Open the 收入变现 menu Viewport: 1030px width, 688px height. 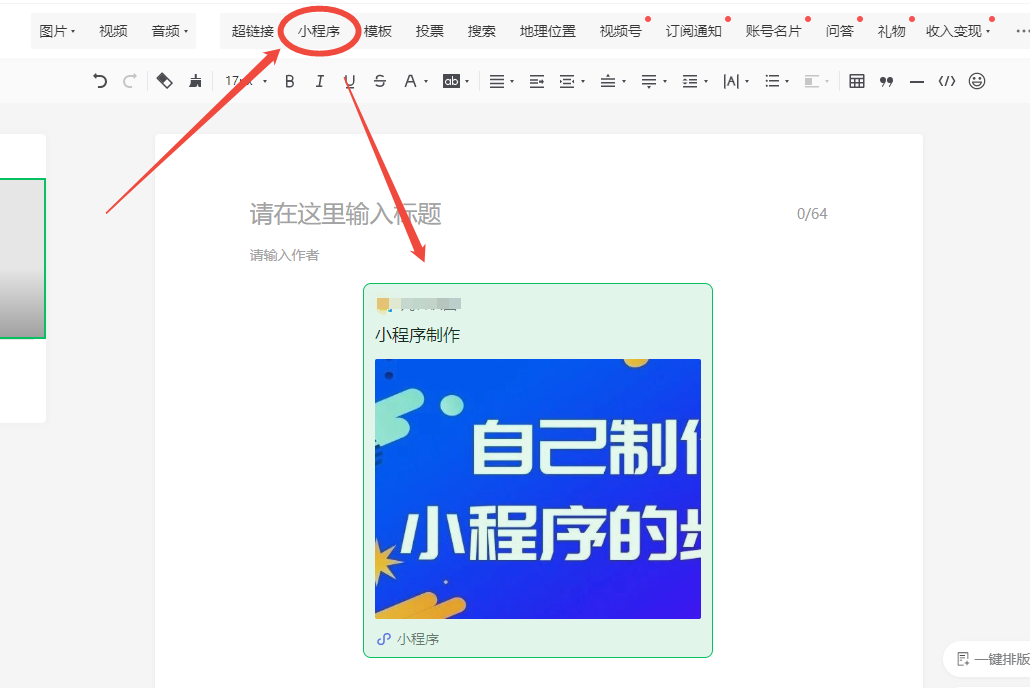958,31
